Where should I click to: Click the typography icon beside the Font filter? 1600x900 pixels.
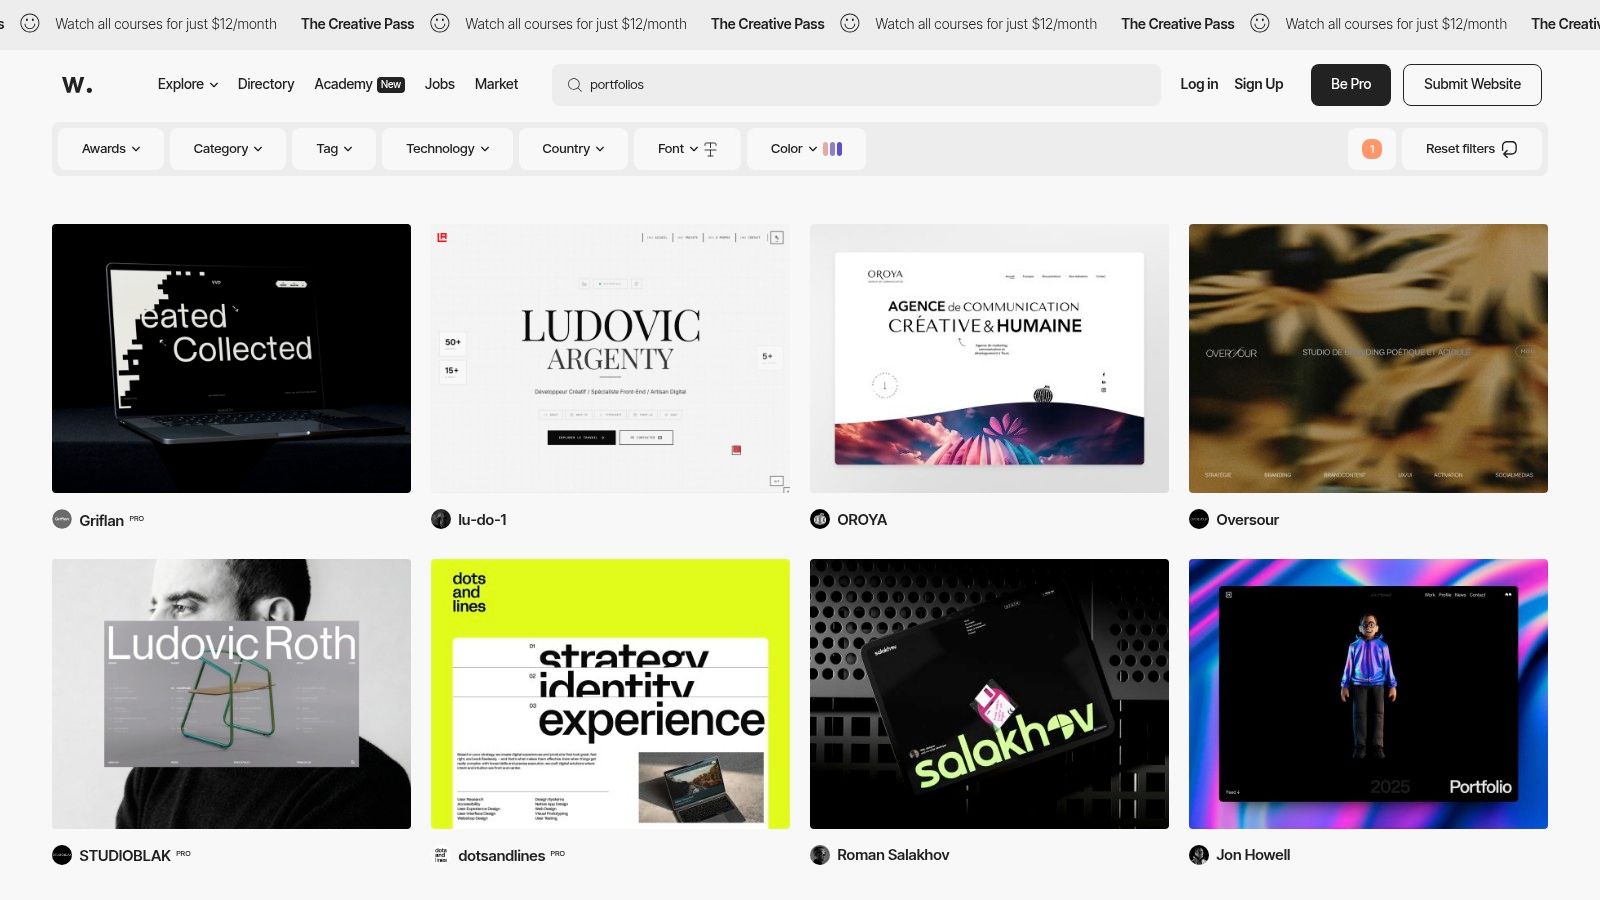(710, 148)
